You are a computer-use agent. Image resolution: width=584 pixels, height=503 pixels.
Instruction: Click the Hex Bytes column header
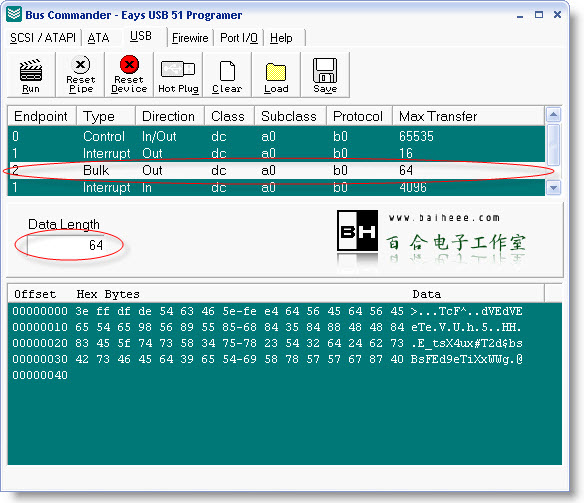(x=108, y=294)
